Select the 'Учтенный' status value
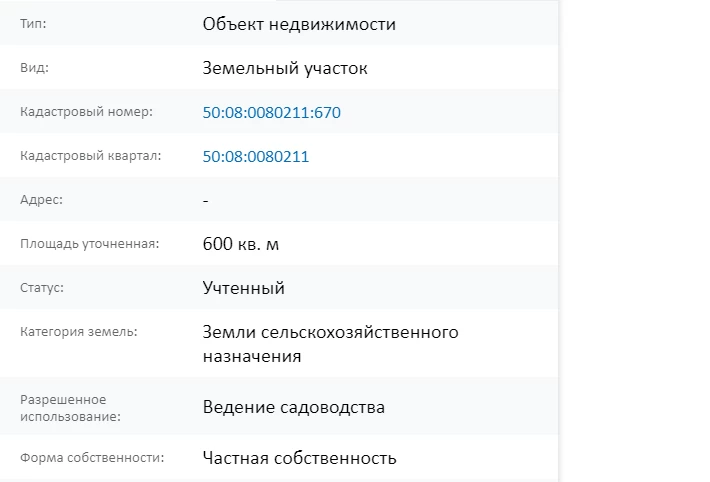Screen dimensions: 710x482 coord(243,288)
